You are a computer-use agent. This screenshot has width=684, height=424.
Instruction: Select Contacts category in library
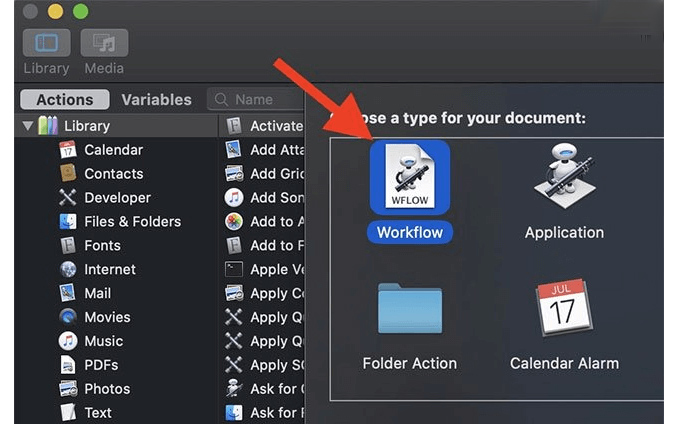point(113,174)
